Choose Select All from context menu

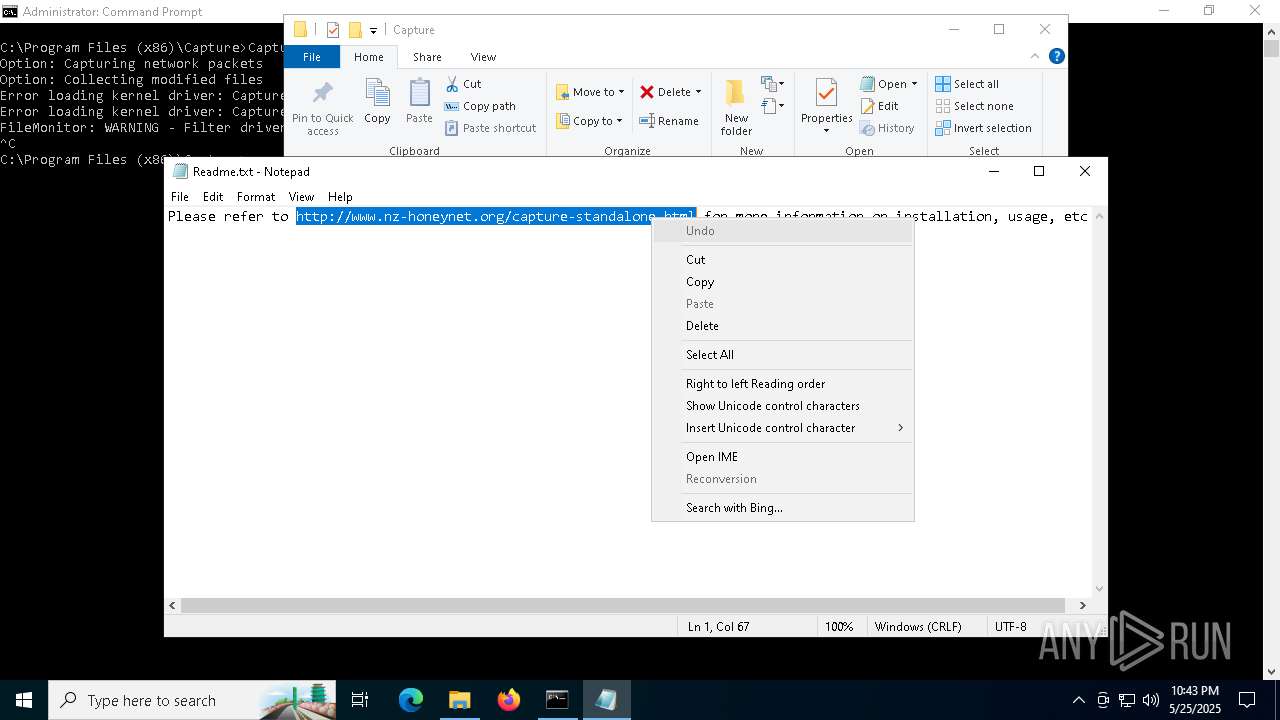tap(782, 355)
